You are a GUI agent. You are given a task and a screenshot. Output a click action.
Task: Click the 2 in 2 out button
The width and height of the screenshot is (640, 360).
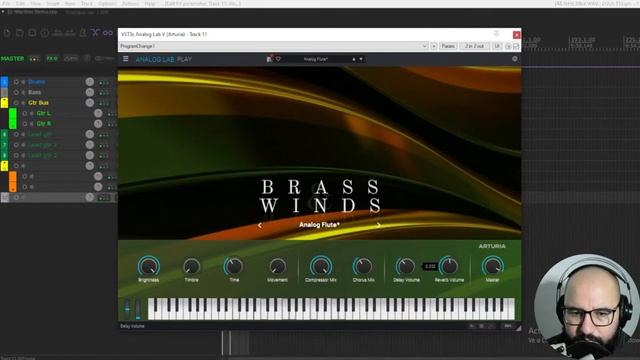pyautogui.click(x=474, y=46)
